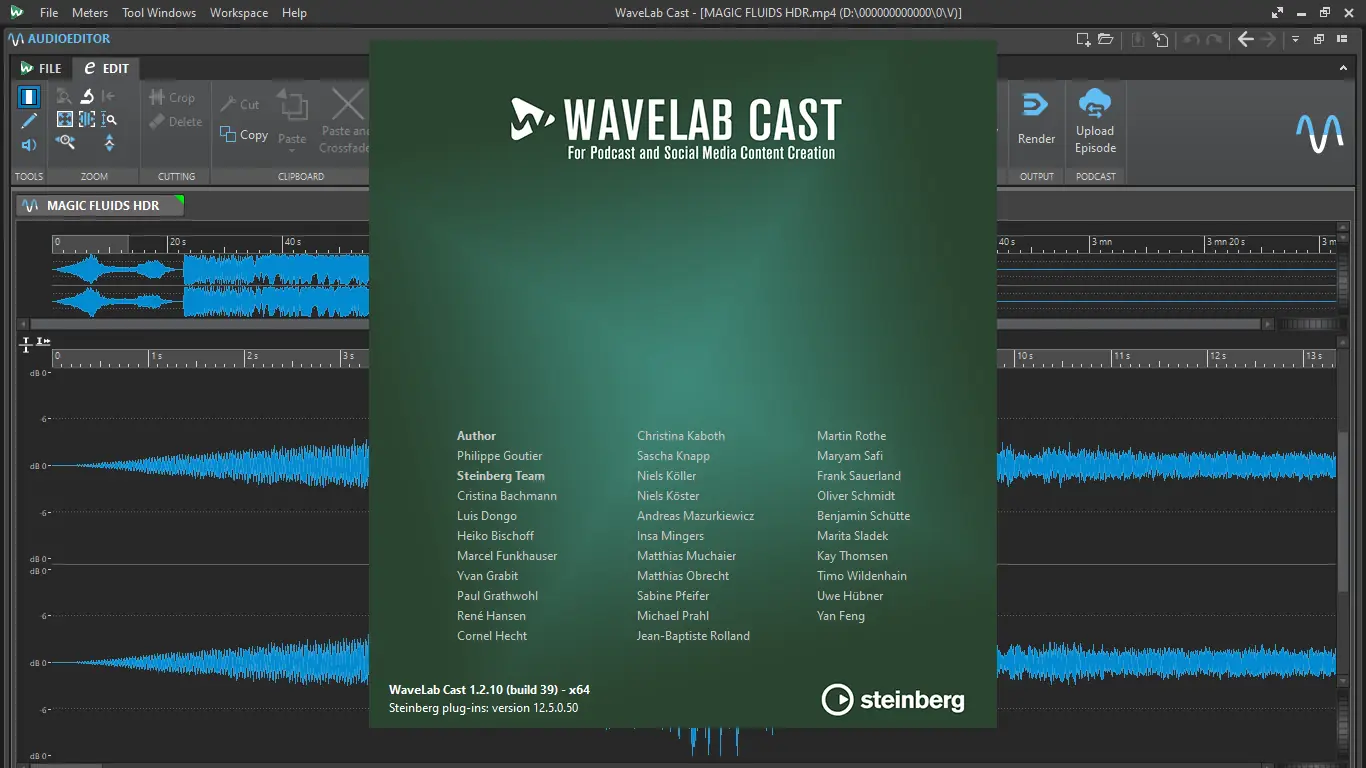Click the save-as pencil document icon
Screen dimensions: 1366x768
(1160, 40)
